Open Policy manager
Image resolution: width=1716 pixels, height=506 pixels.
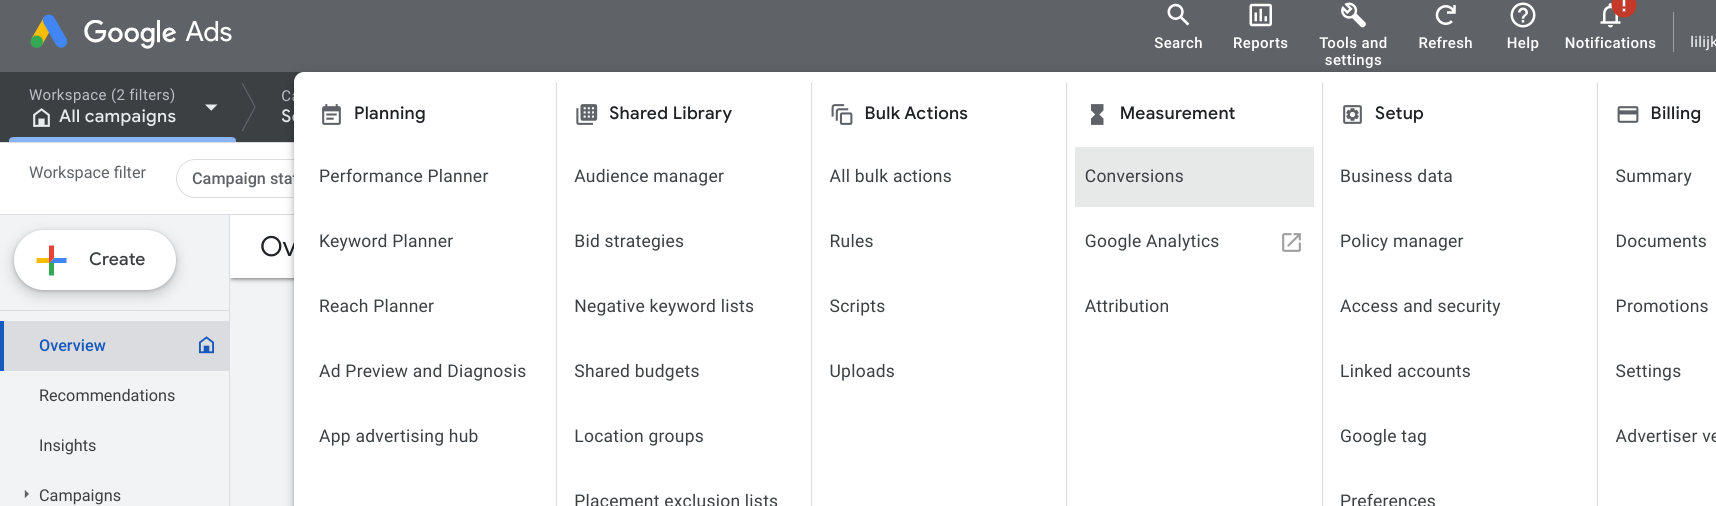pos(1401,241)
